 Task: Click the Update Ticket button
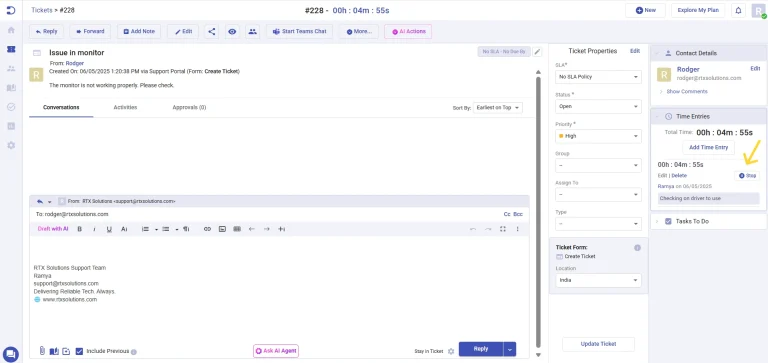pos(598,344)
